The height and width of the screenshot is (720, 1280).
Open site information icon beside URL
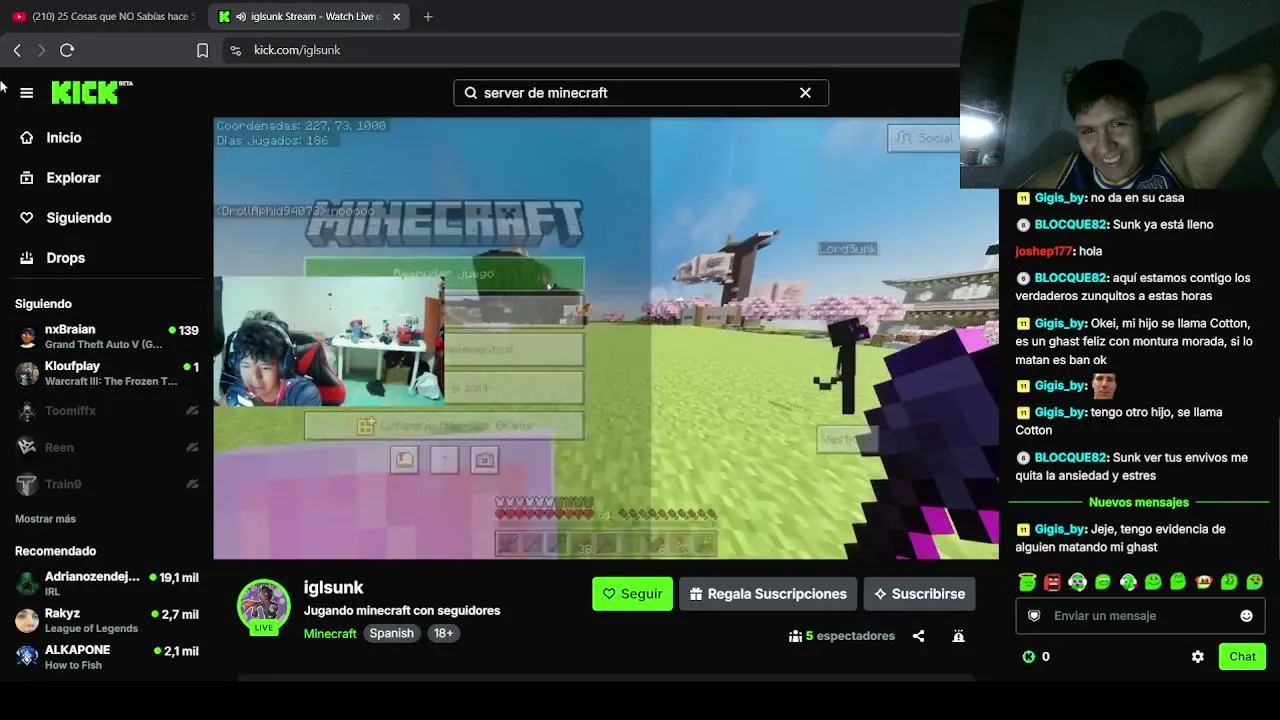point(235,50)
